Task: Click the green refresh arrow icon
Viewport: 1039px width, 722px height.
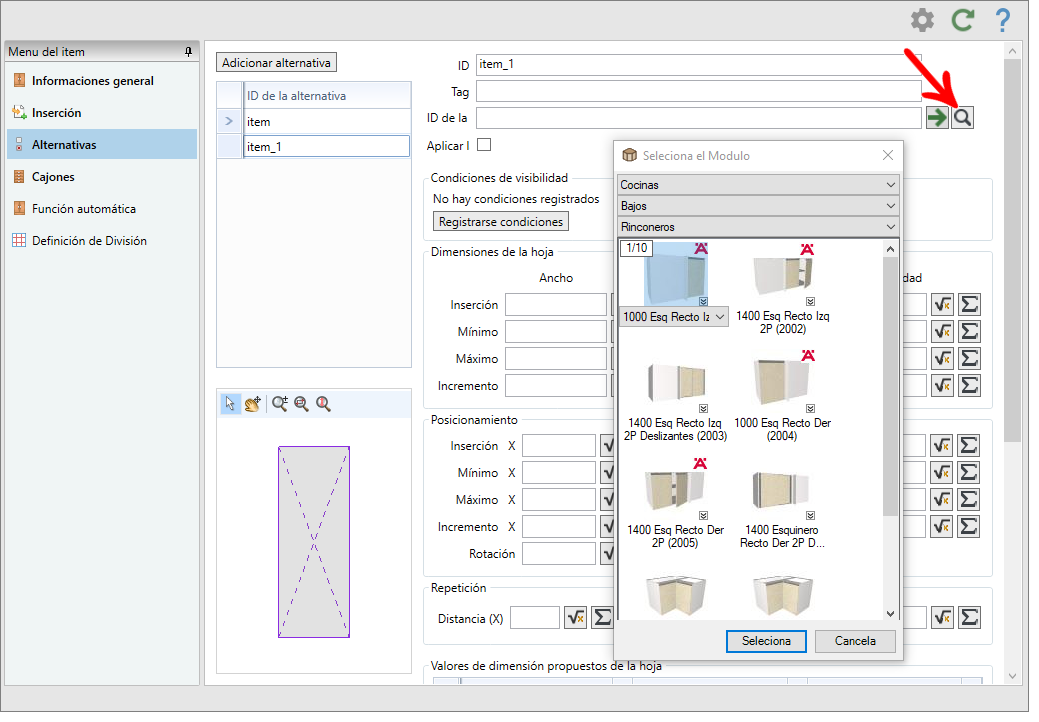Action: click(x=962, y=20)
